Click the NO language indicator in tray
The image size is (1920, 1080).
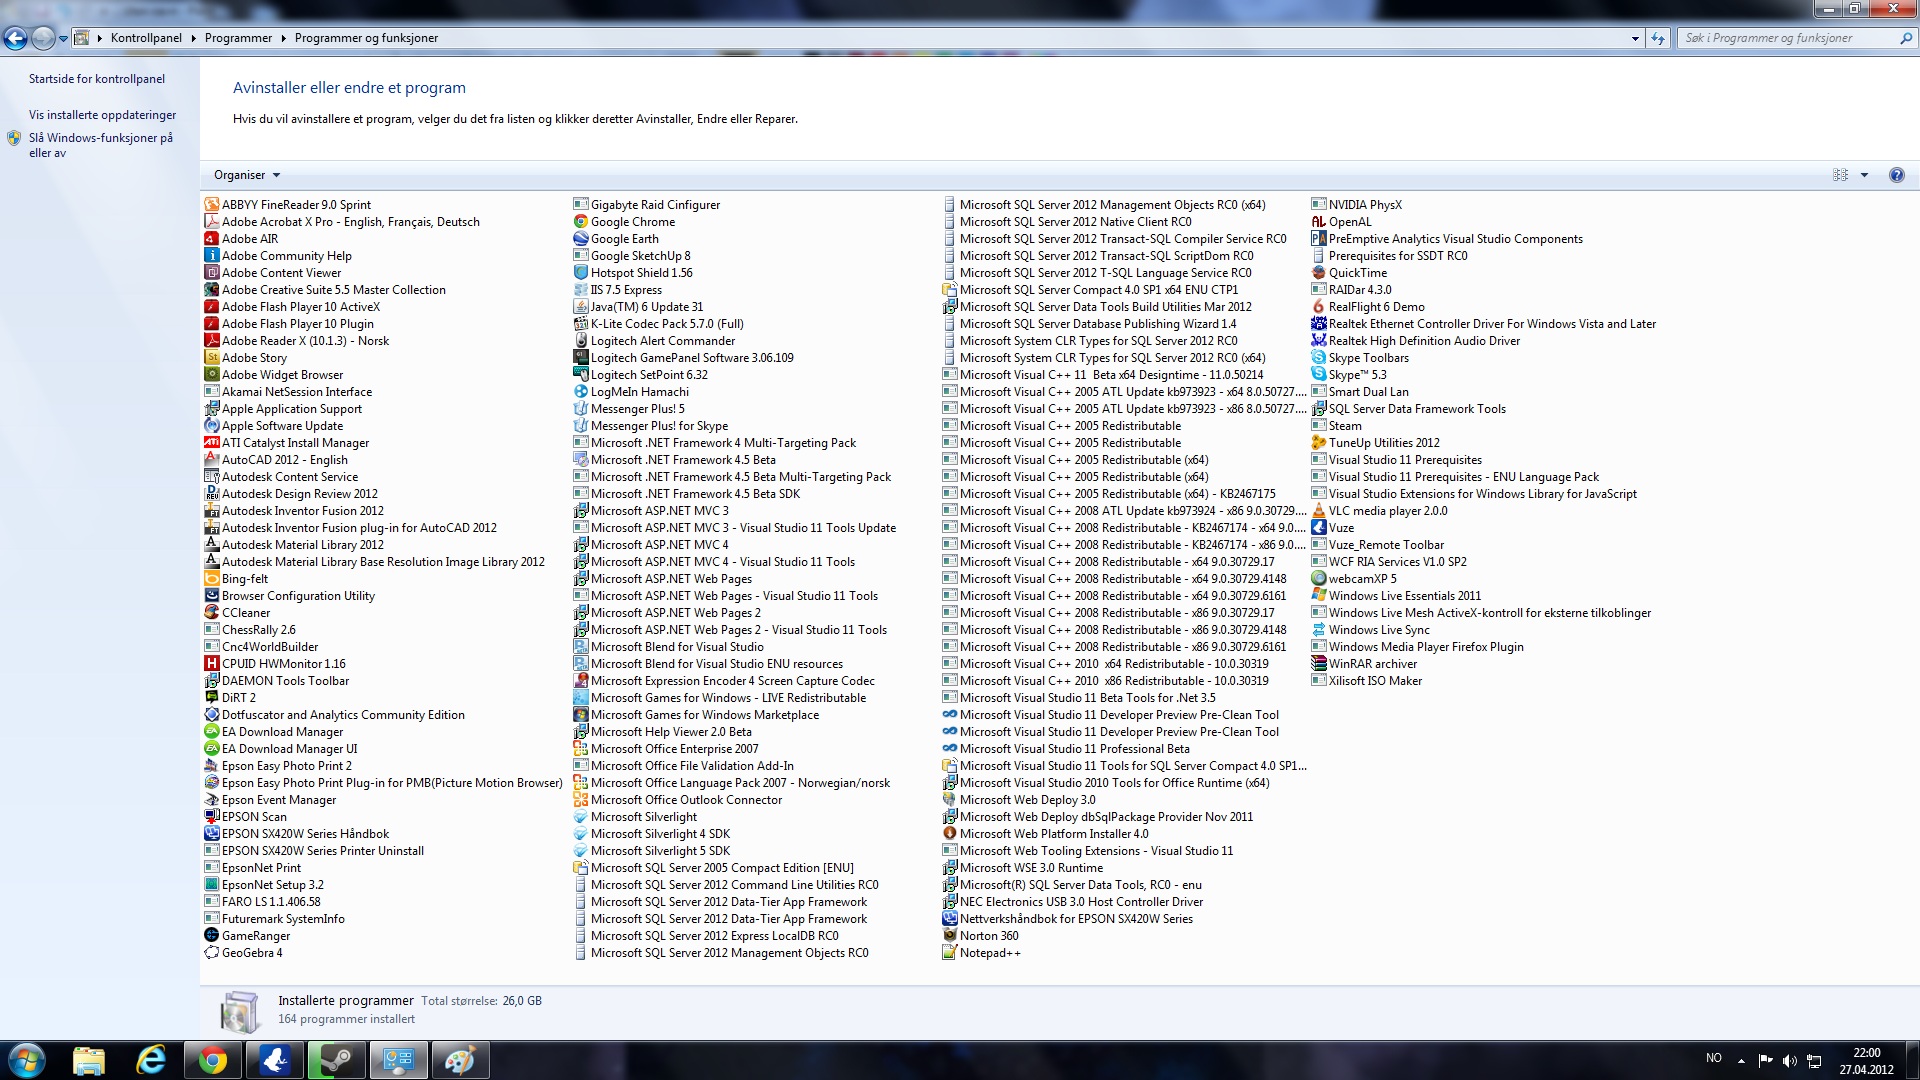(x=1714, y=1058)
